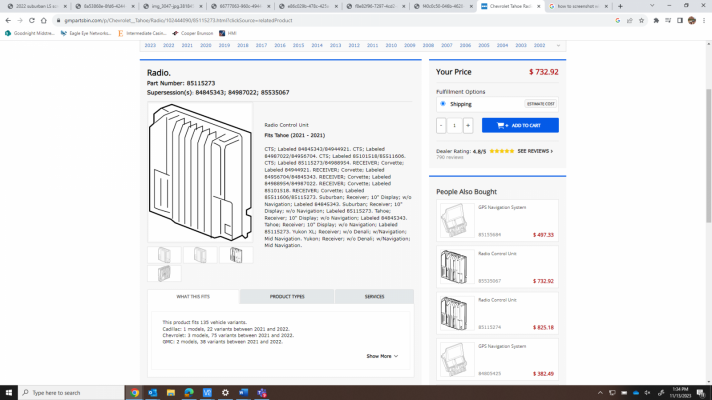Open Chrome extensions puzzle icon
Screen dimensions: 712x400
pyautogui.click(x=656, y=20)
